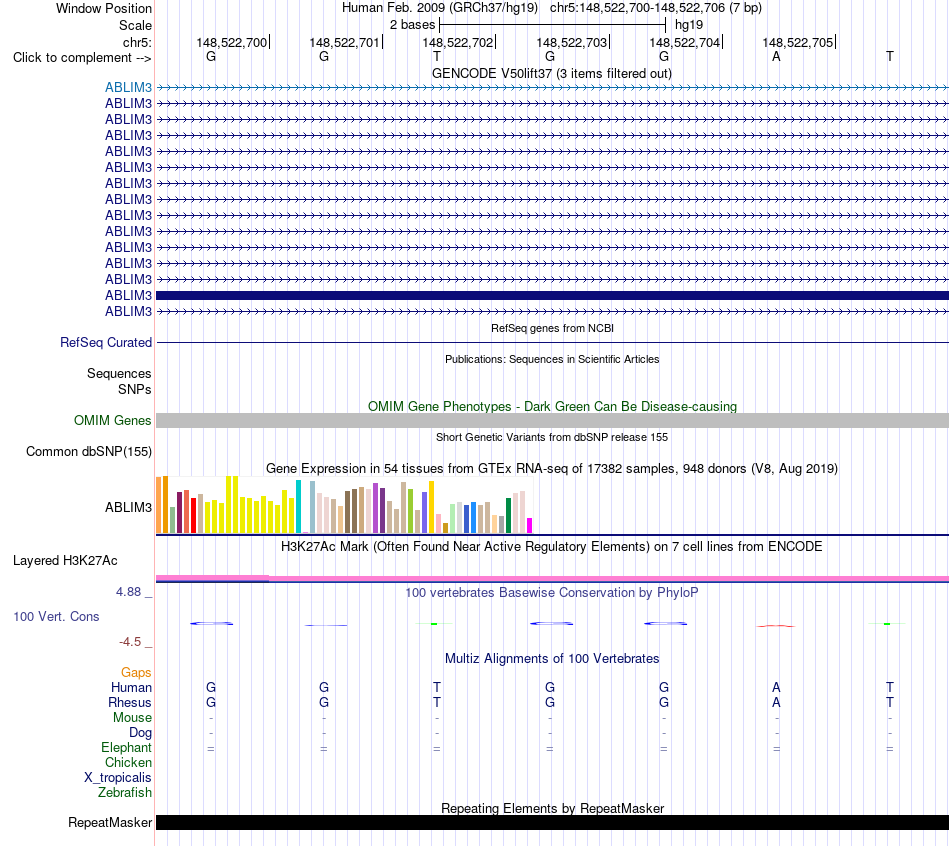Click the chr5:148,522,700-148,522,706 (7 bp) range text
The width and height of the screenshot is (950, 846).
click(656, 8)
